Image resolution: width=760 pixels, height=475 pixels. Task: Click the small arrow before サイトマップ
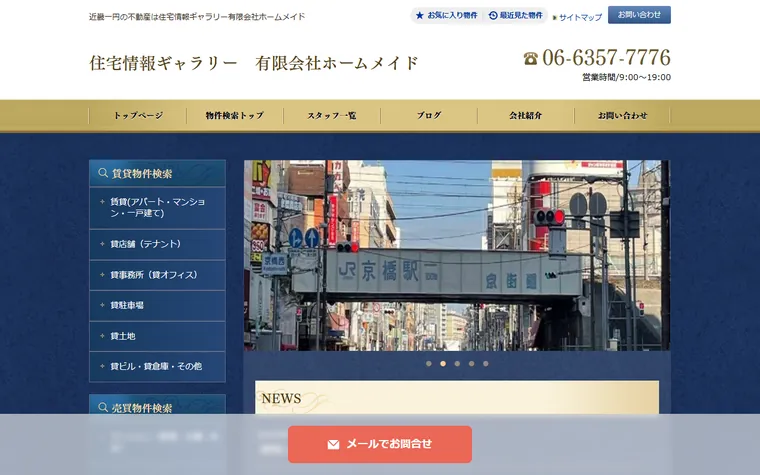click(555, 18)
